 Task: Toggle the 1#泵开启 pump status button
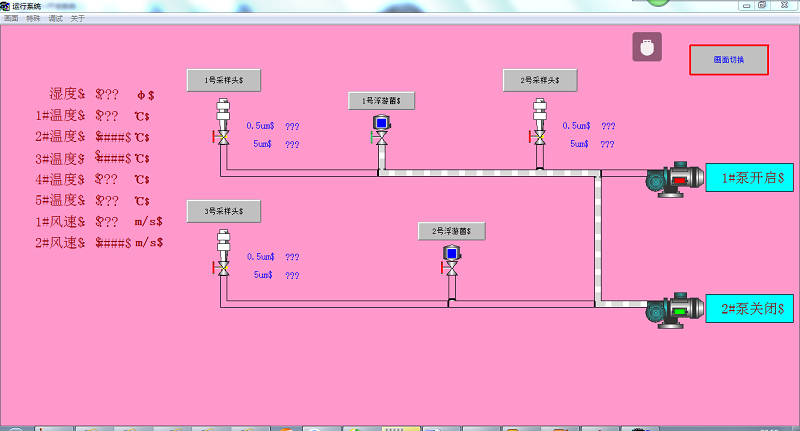point(750,178)
